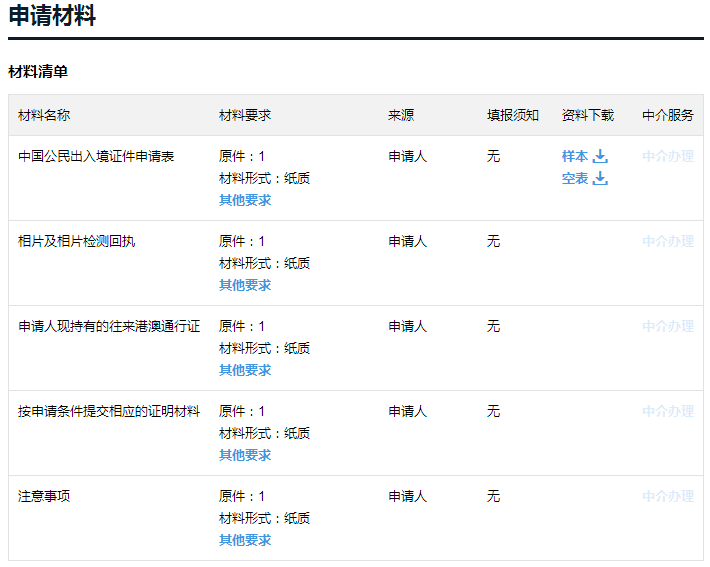Expand 其他要求 in the 注意事项 row
Image resolution: width=710 pixels, height=567 pixels.
[245, 540]
